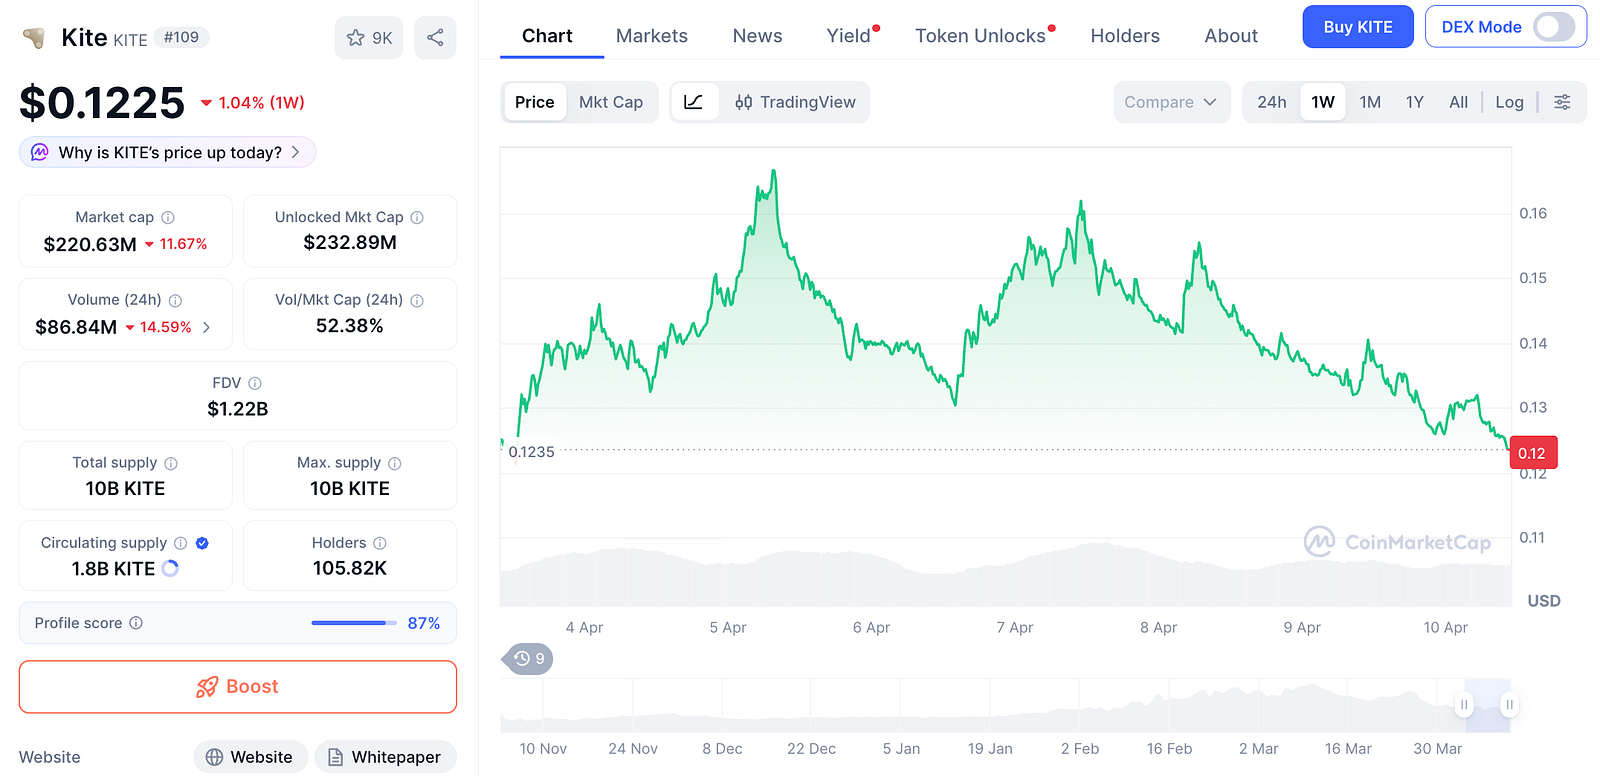Enable the Log scale option

pyautogui.click(x=1509, y=102)
